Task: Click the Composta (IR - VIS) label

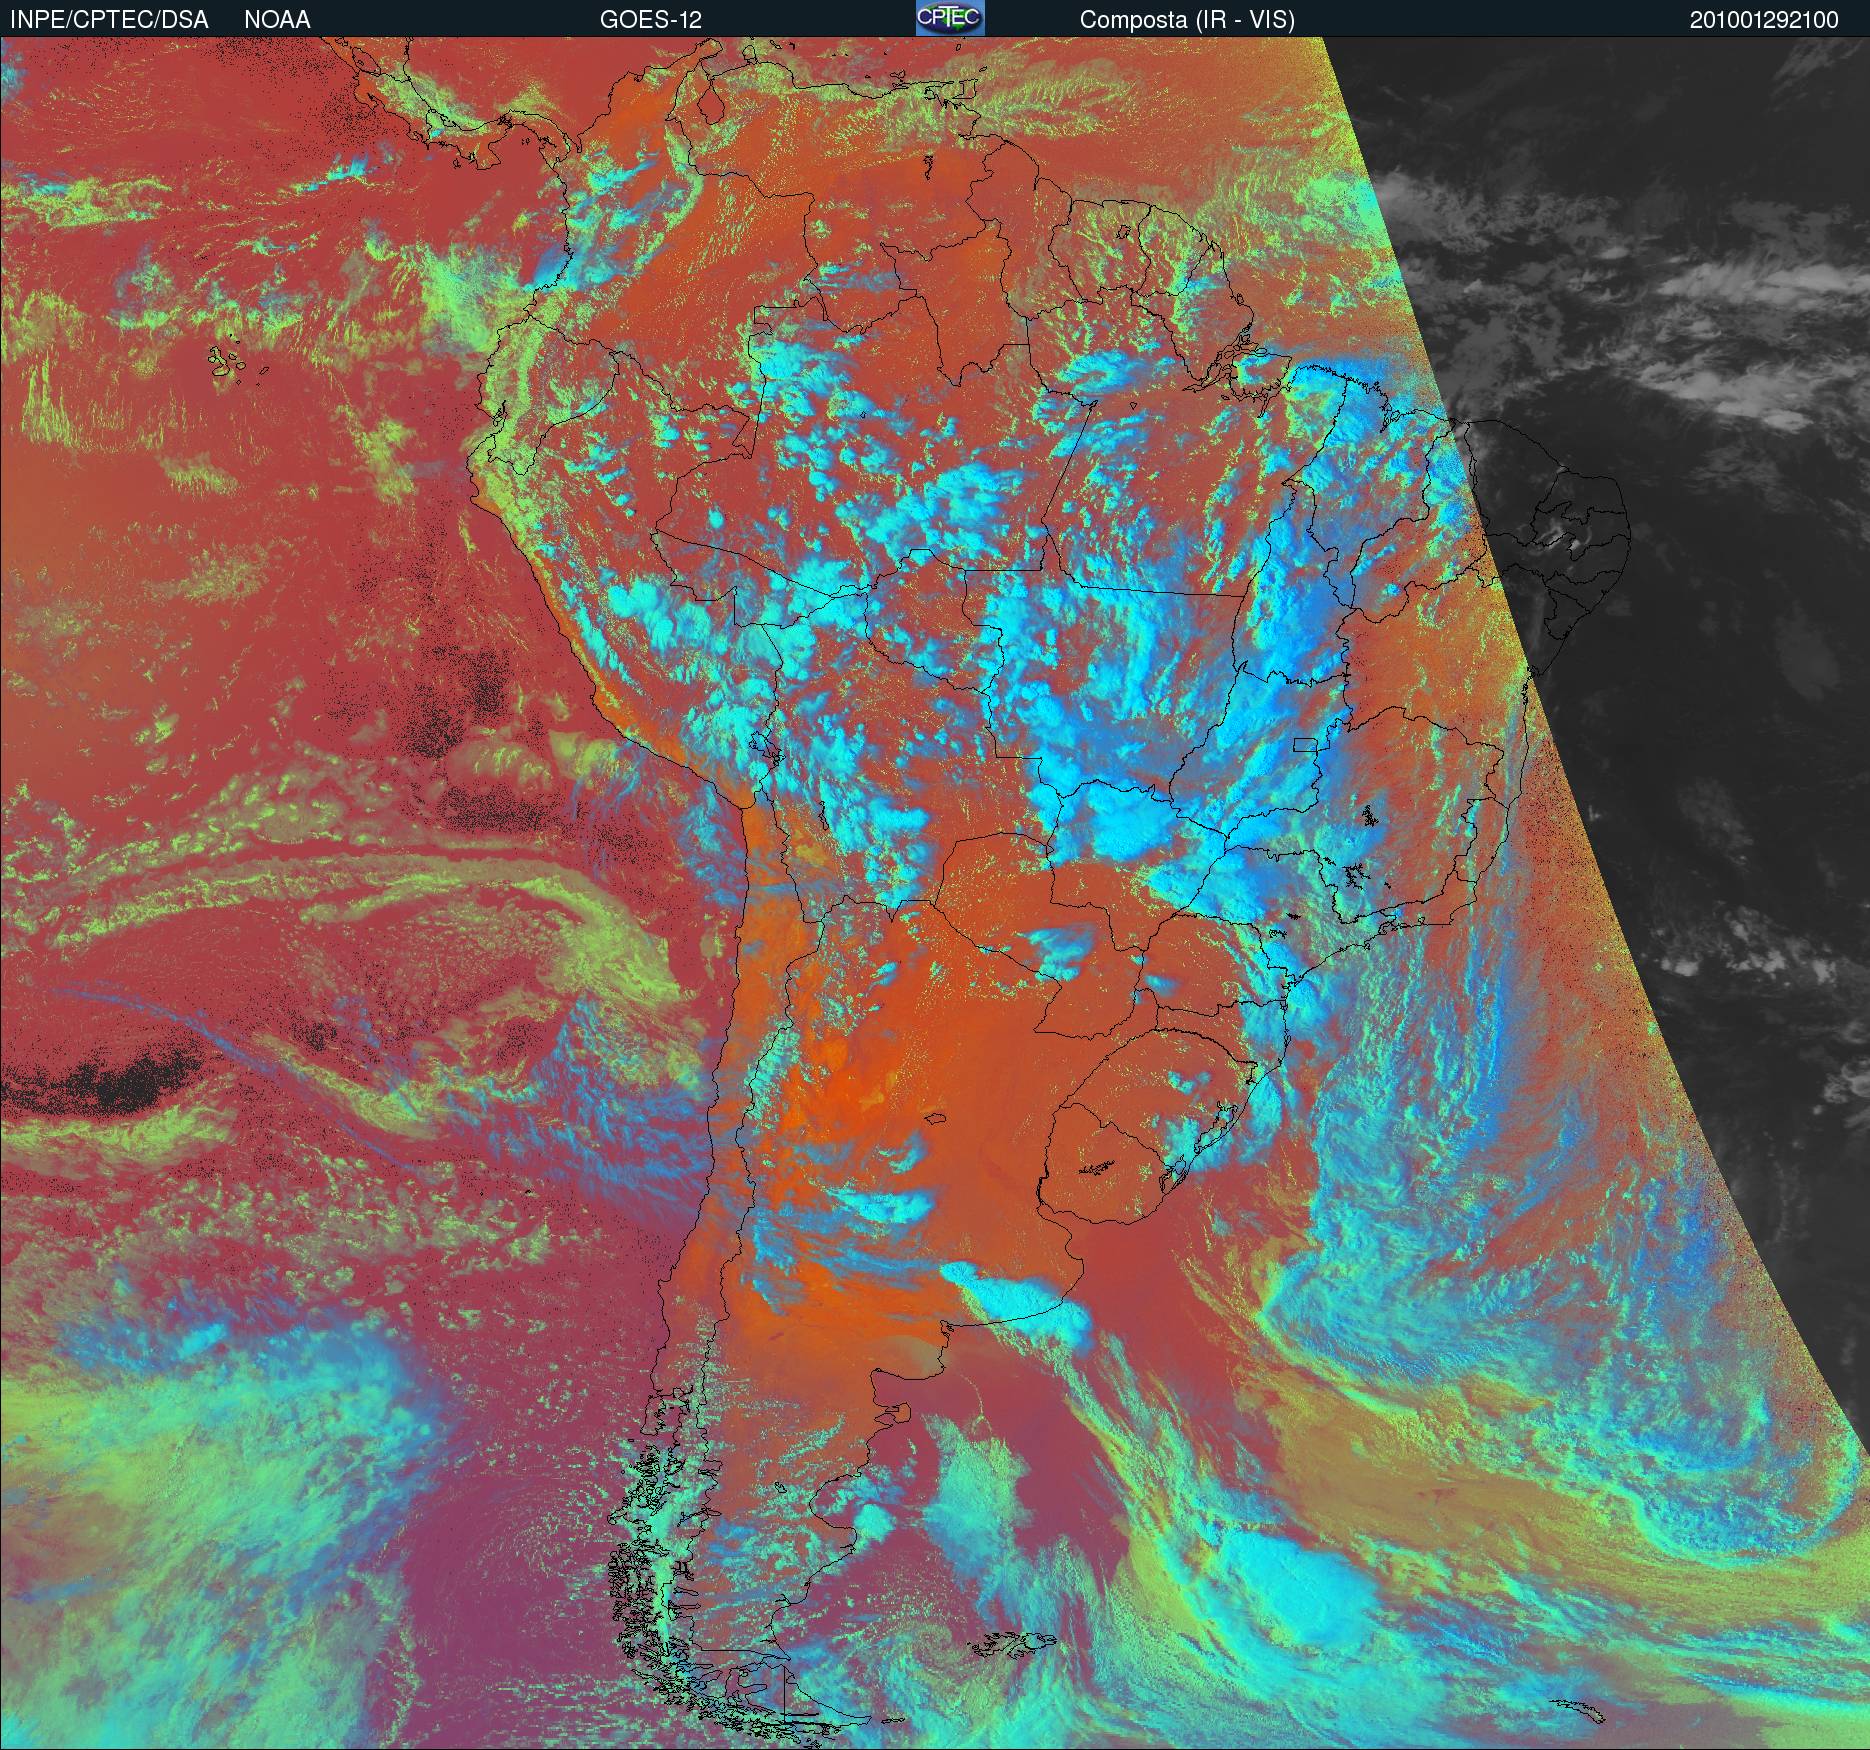Action: 1187,20
